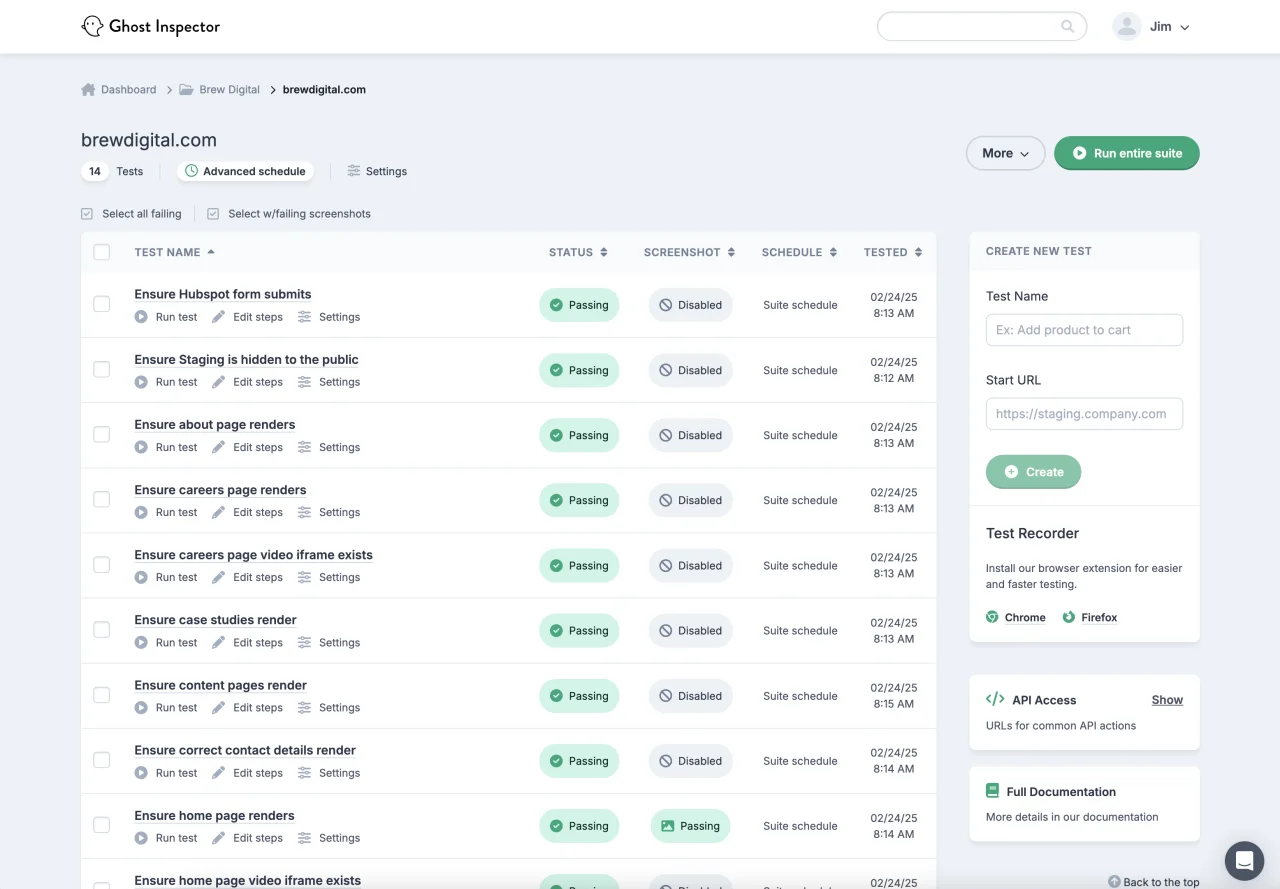Viewport: 1280px width, 889px height.
Task: Sort by the STATUS column
Action: pos(578,252)
